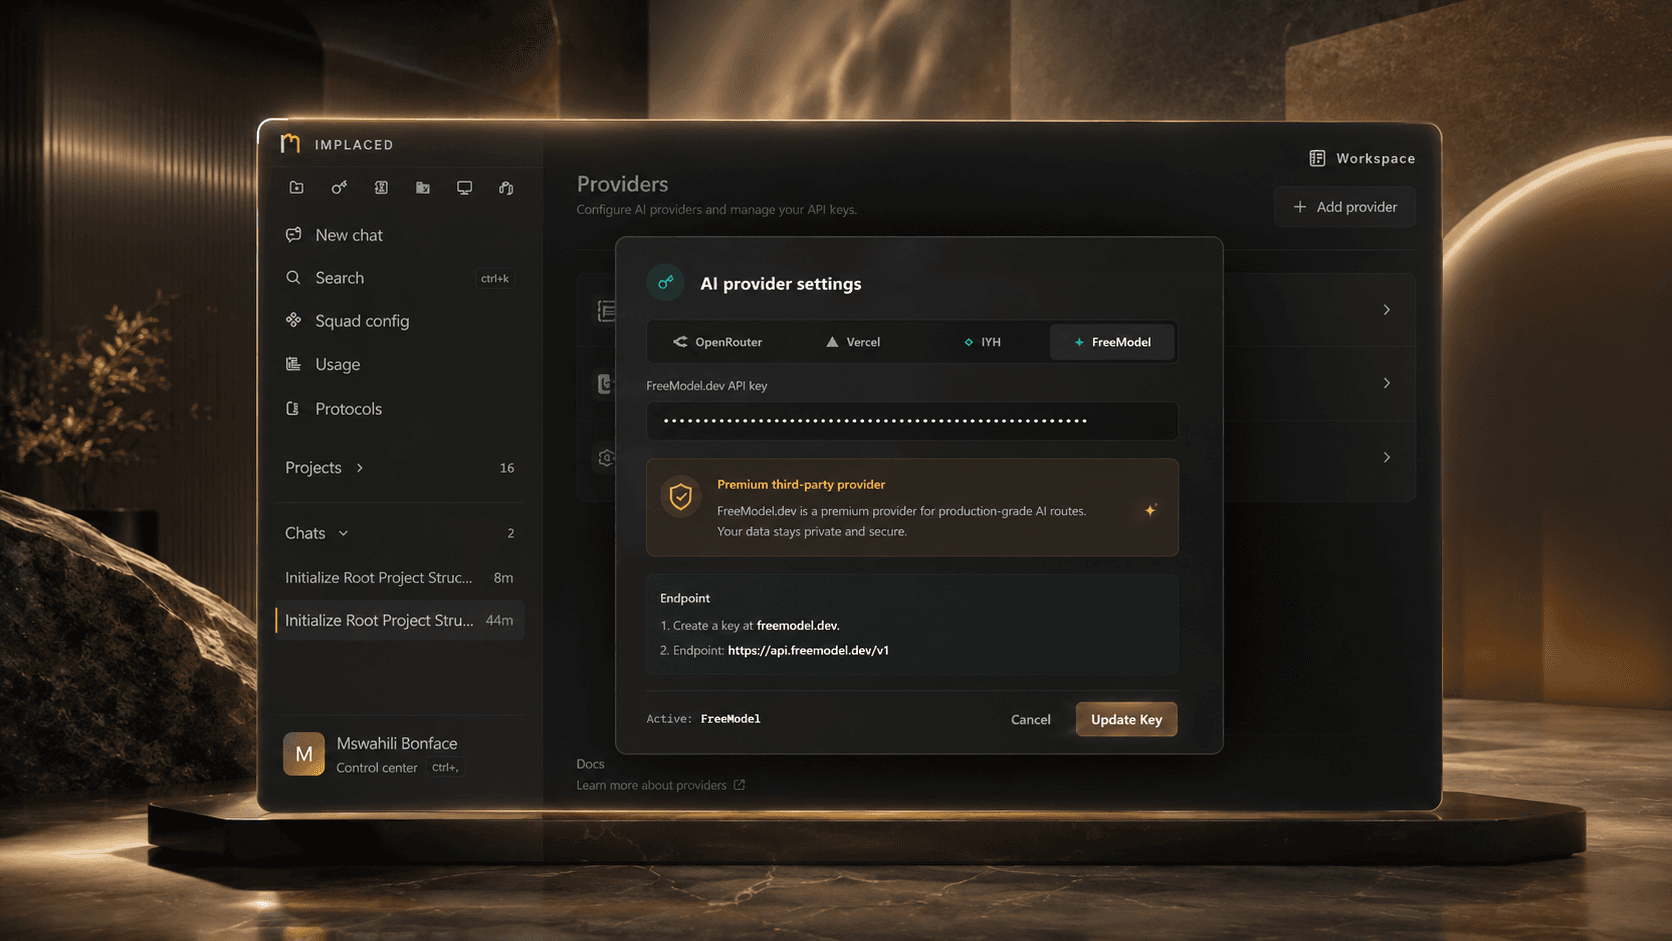Open the key icon in sidebar toolbar
The image size is (1672, 941).
(339, 188)
